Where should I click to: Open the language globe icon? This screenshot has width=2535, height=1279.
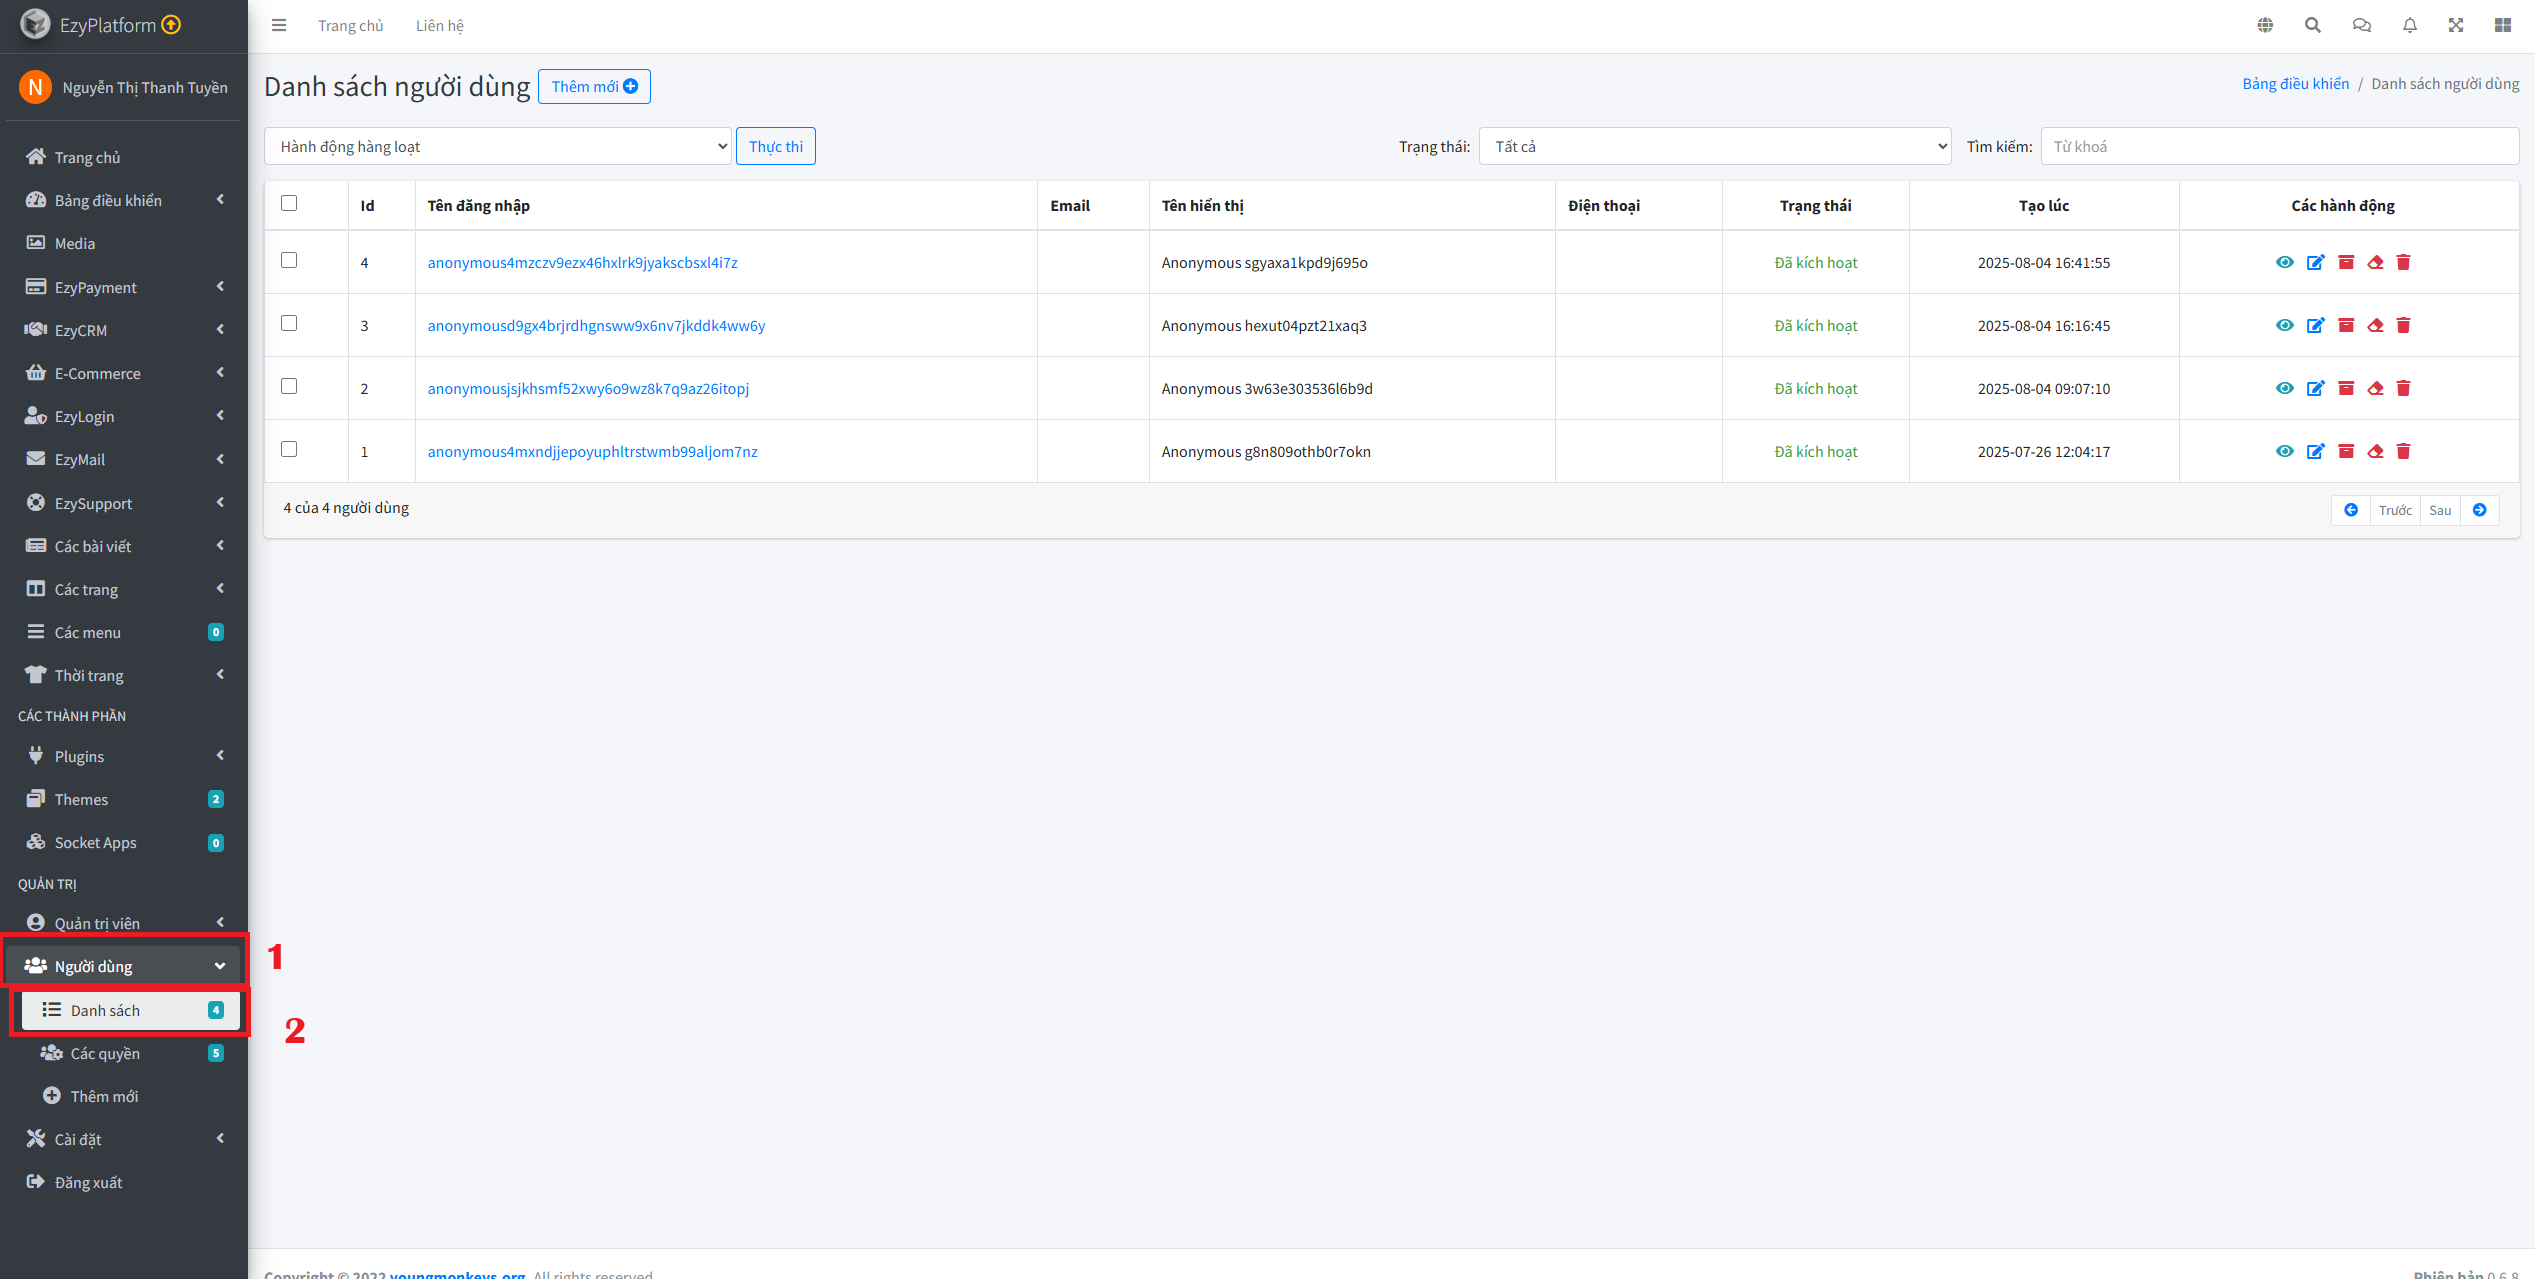pos(2265,25)
